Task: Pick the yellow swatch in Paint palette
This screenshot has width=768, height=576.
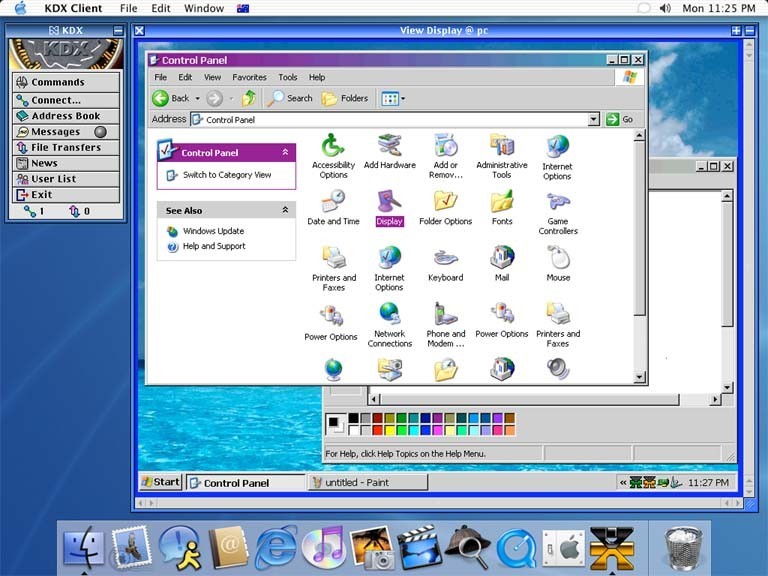Action: pyautogui.click(x=389, y=430)
